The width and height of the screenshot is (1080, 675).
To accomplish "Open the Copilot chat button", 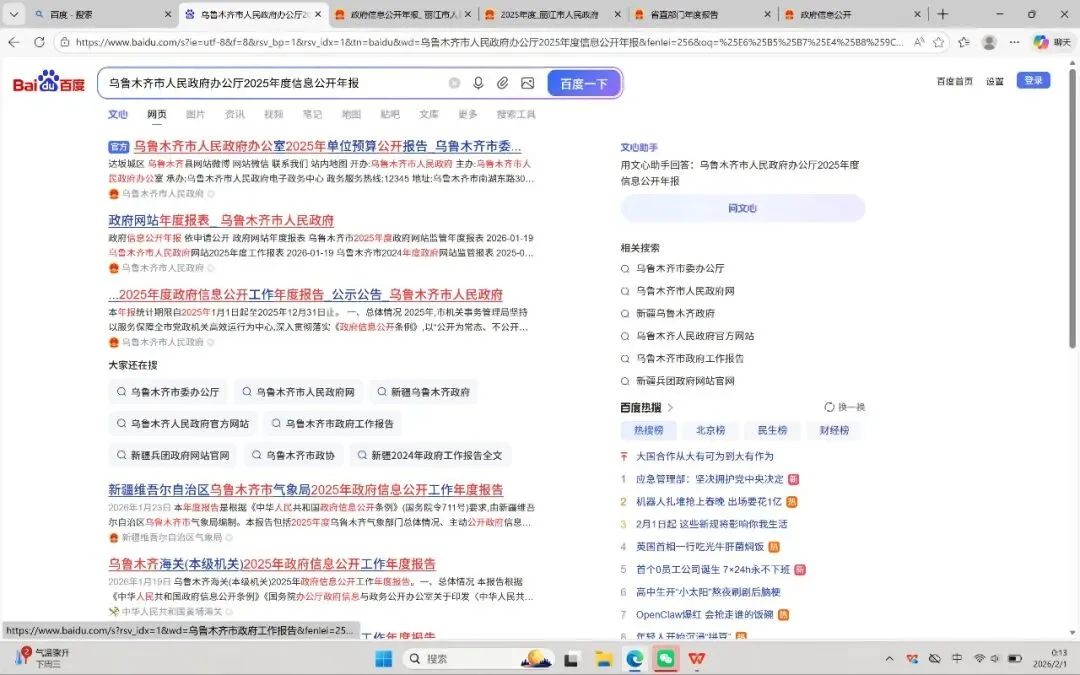I will pyautogui.click(x=1052, y=42).
